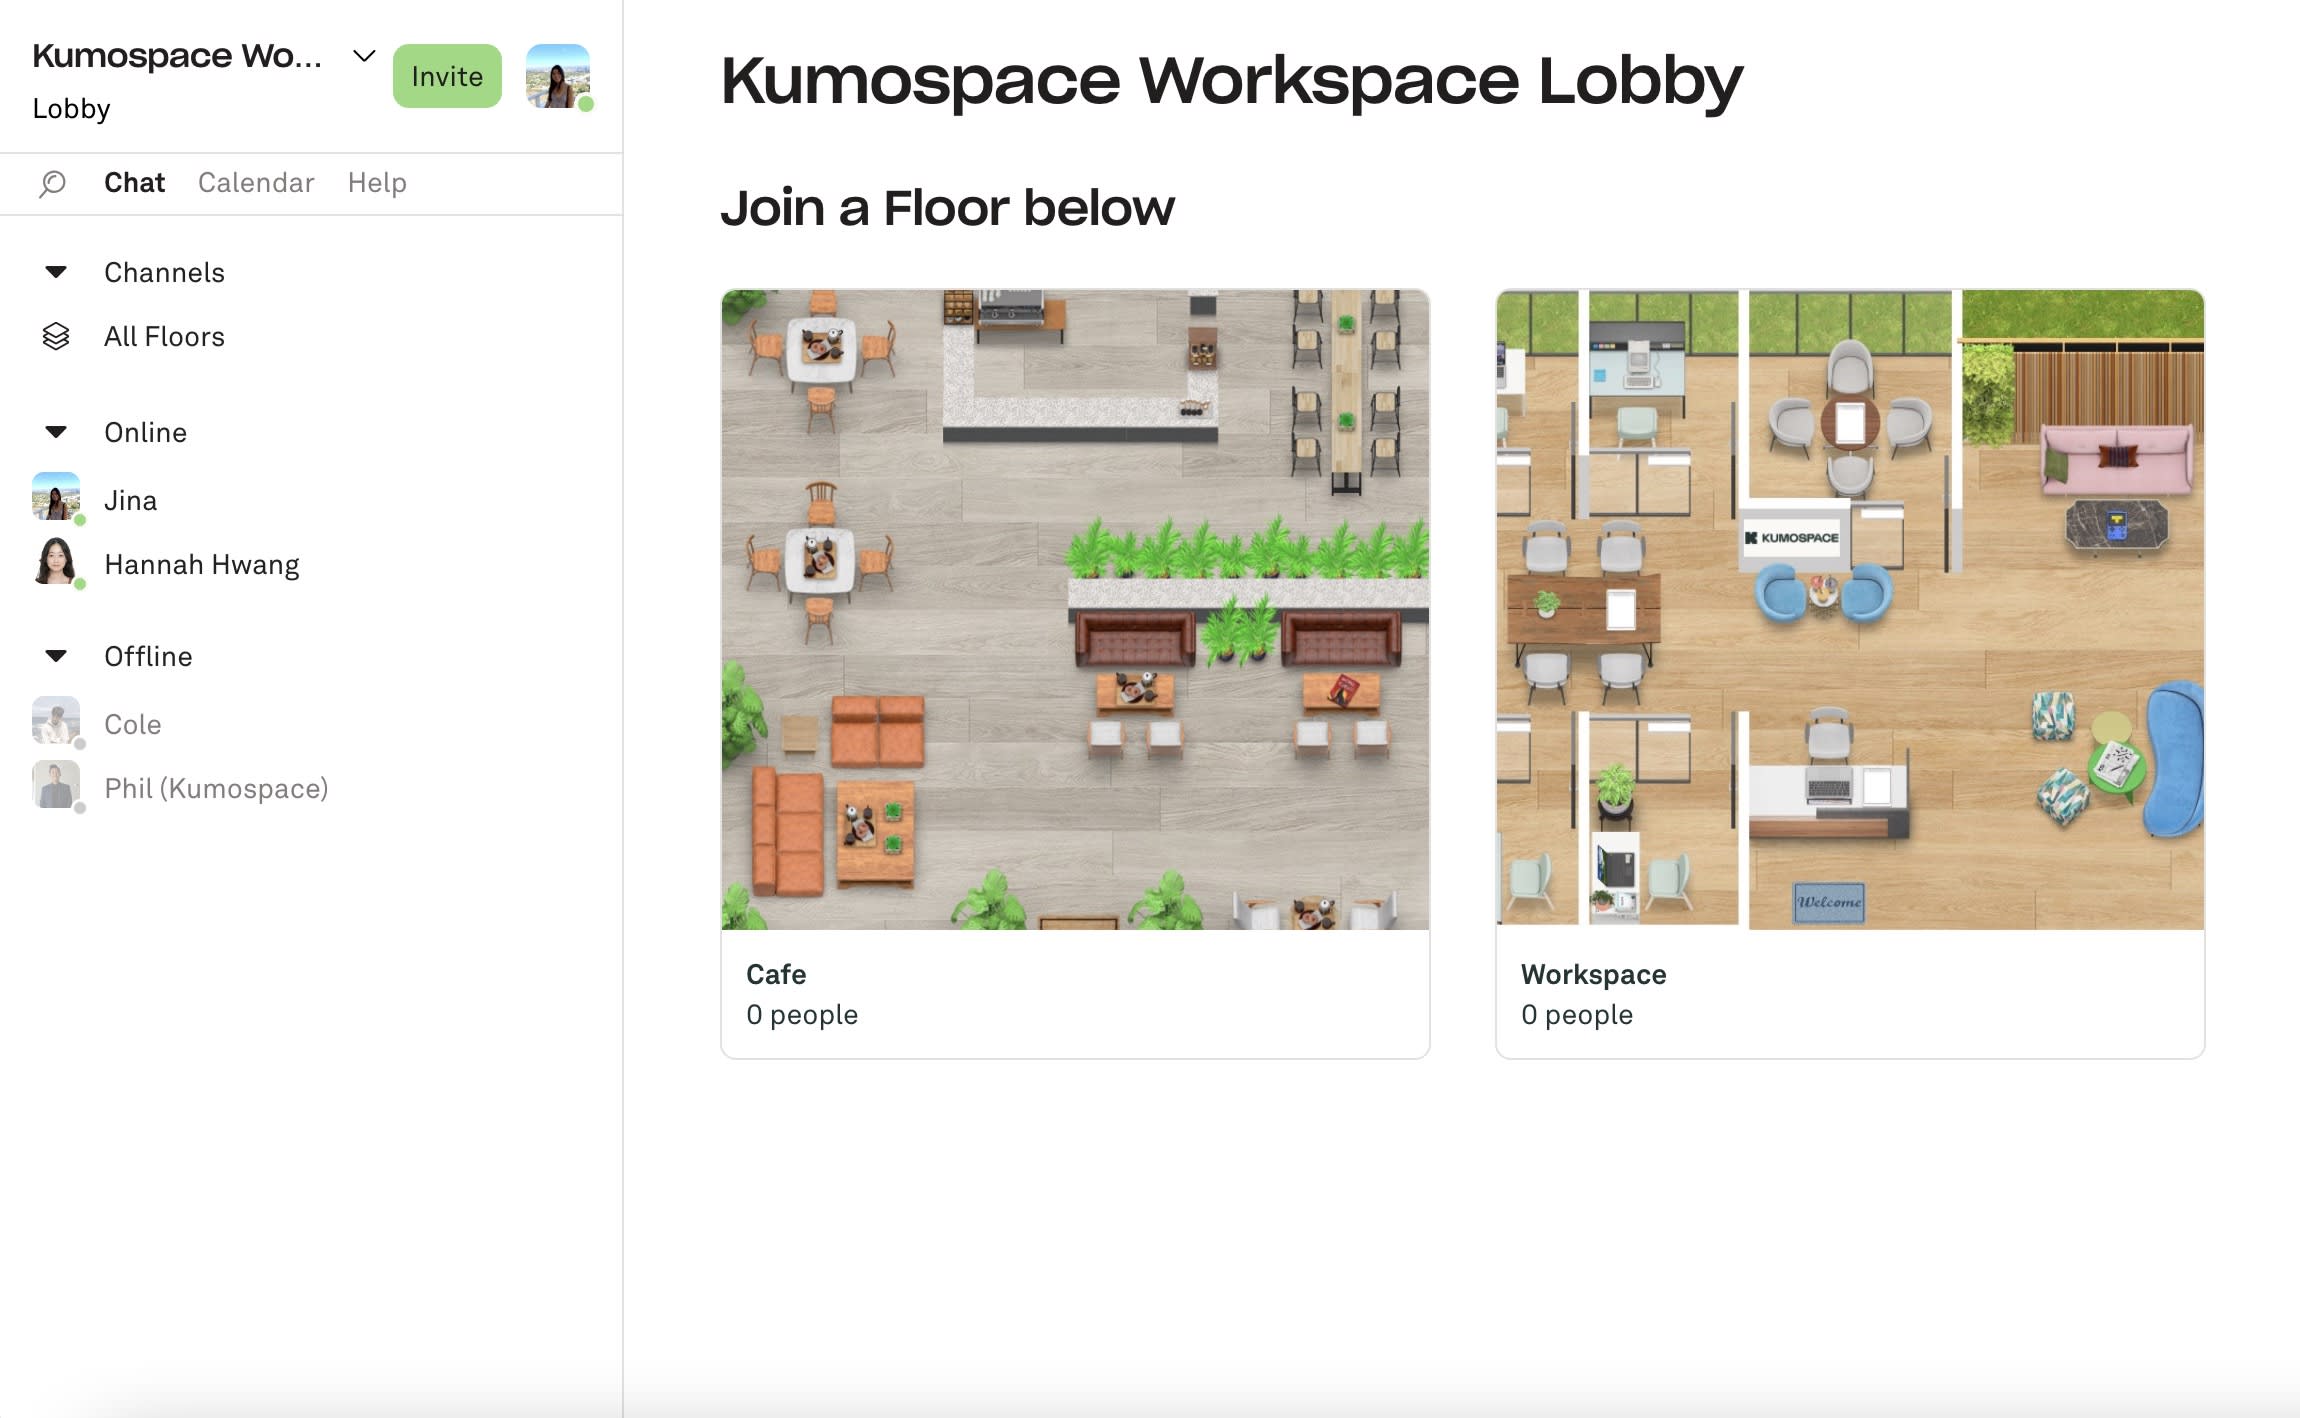Collapse the Offline members list
This screenshot has height=1418, width=2300.
[x=56, y=656]
